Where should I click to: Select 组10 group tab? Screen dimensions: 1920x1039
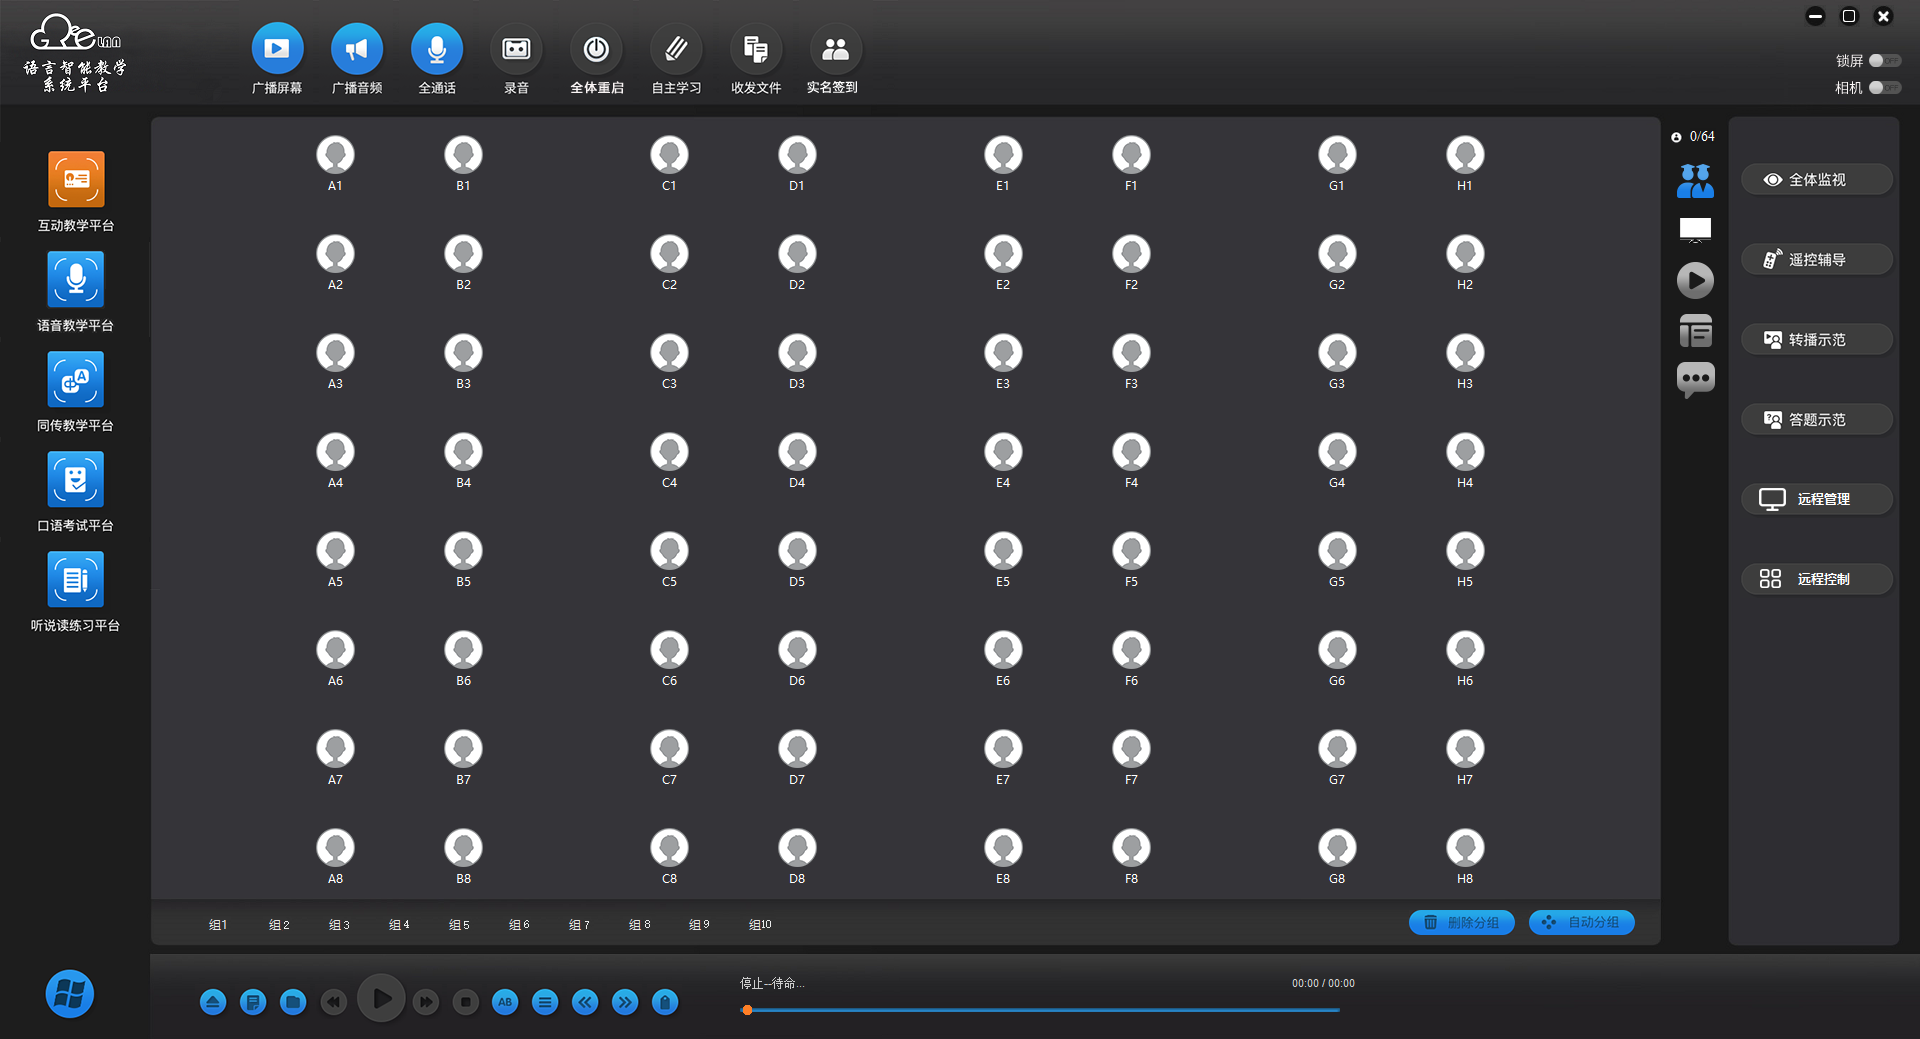tap(760, 925)
